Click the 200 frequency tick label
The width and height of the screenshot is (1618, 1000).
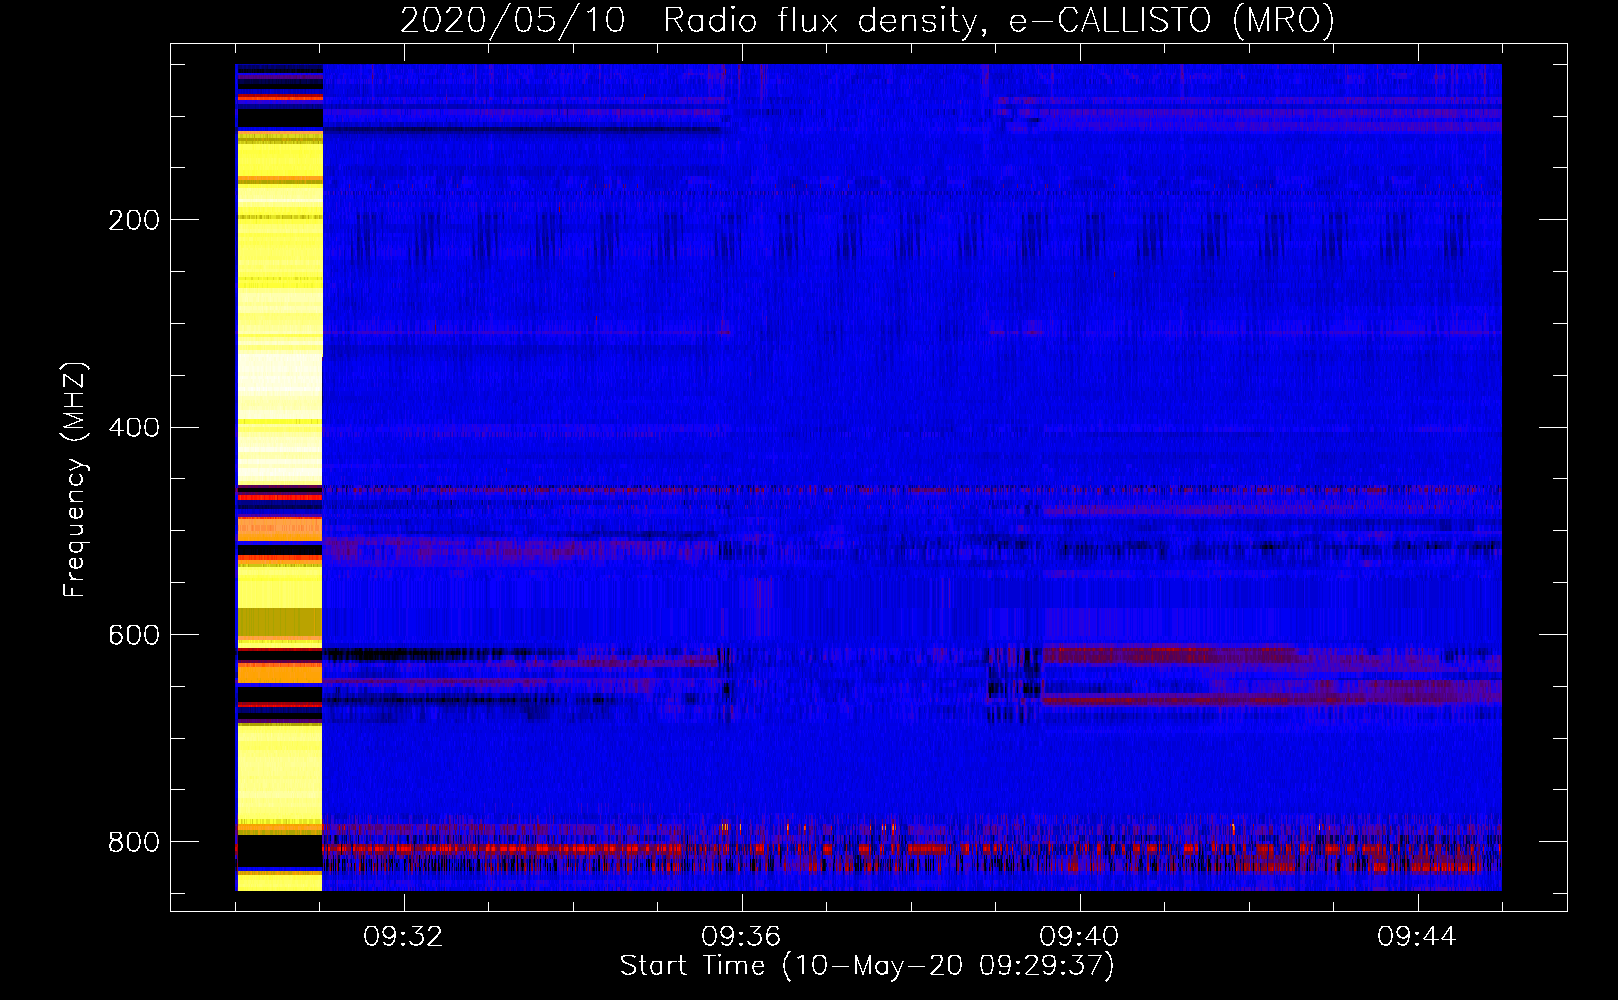(x=134, y=220)
